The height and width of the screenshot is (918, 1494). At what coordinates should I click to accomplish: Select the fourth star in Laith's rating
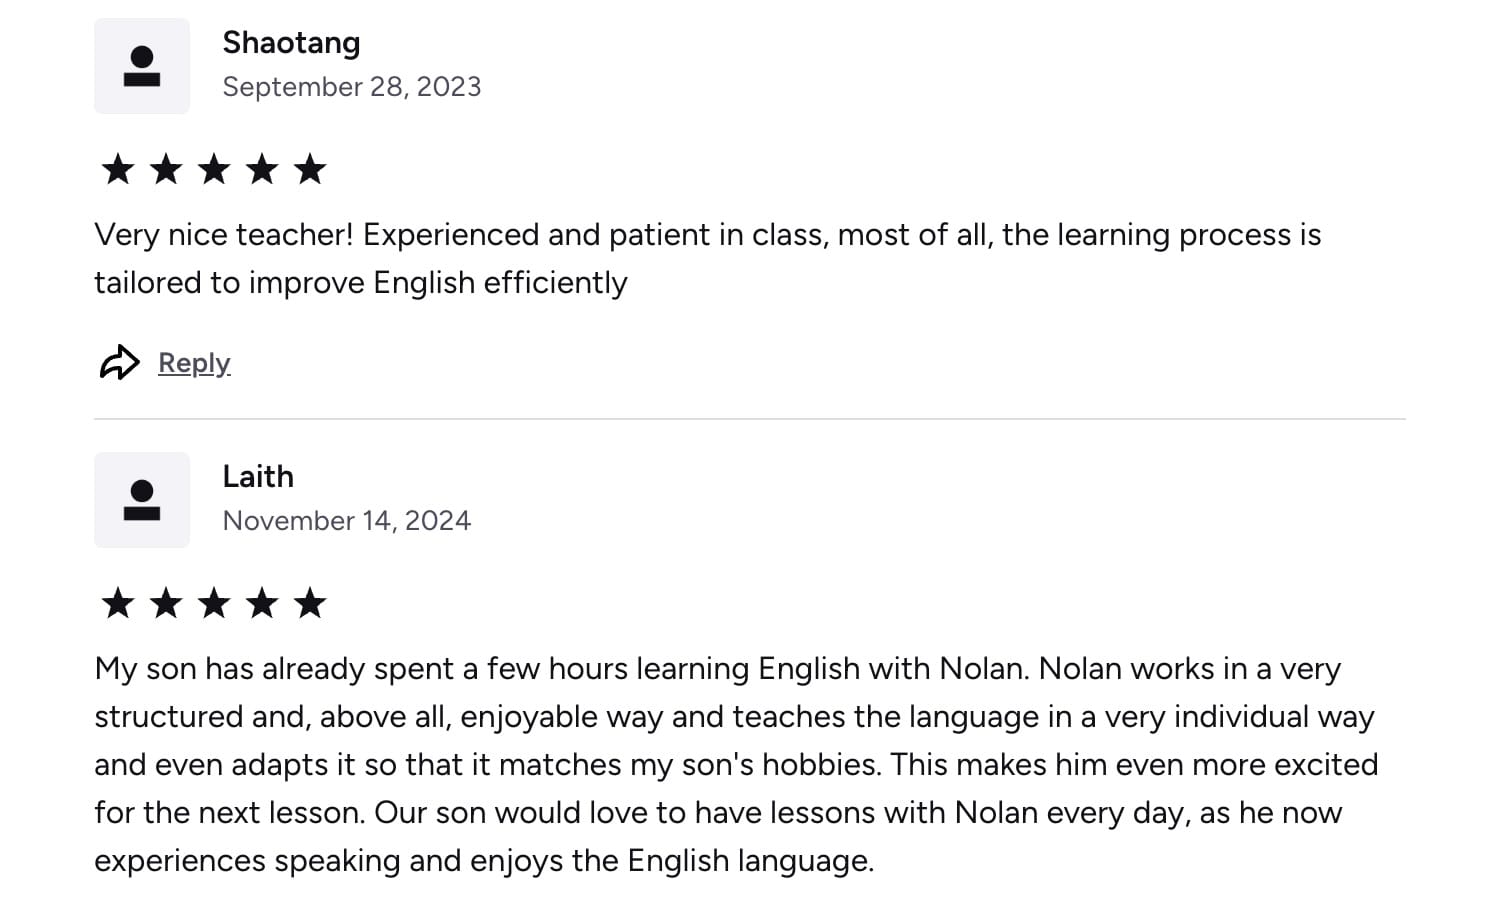coord(262,603)
